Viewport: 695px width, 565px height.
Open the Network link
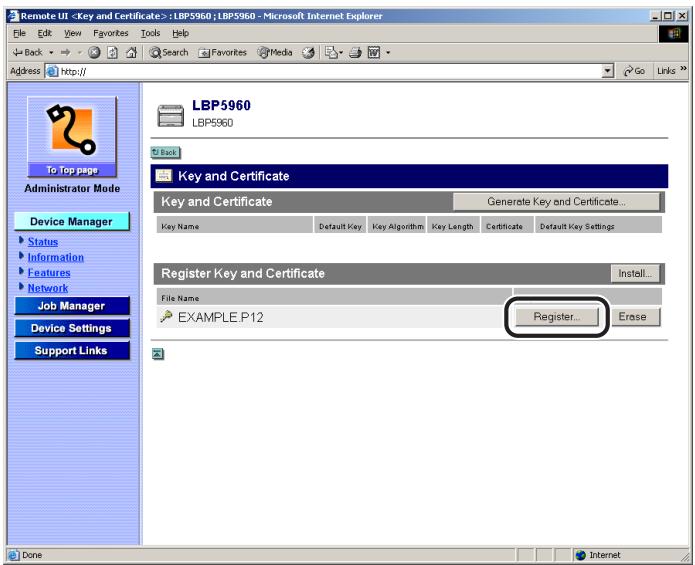tap(48, 288)
